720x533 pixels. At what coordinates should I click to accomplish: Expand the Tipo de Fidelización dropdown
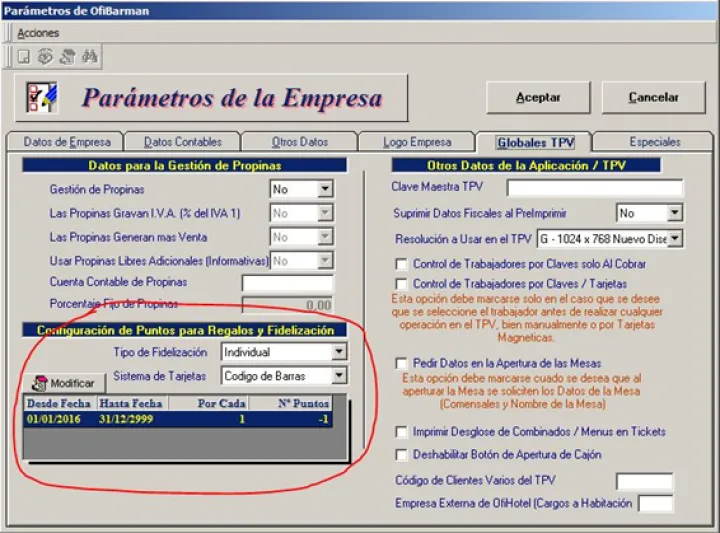339,352
